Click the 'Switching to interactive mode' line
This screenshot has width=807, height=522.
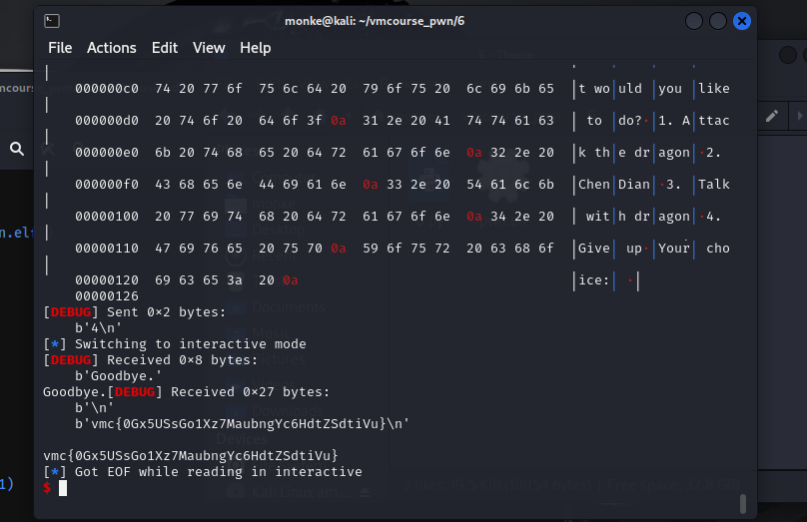click(175, 344)
